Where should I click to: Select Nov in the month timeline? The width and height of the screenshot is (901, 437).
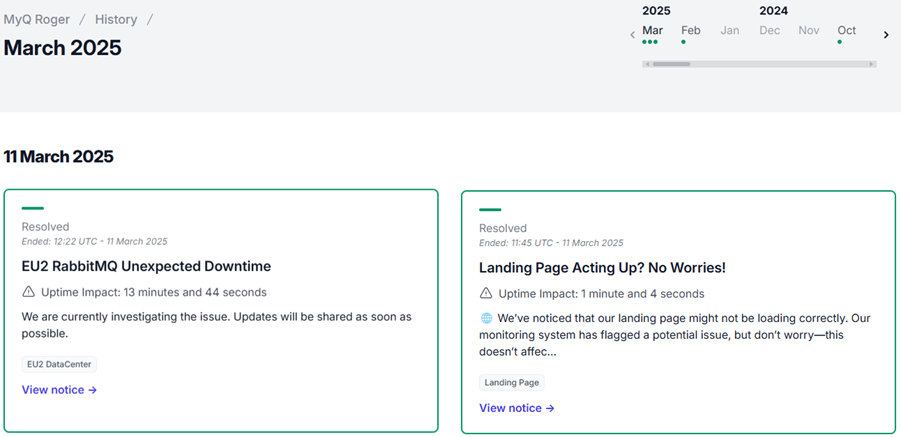[808, 31]
